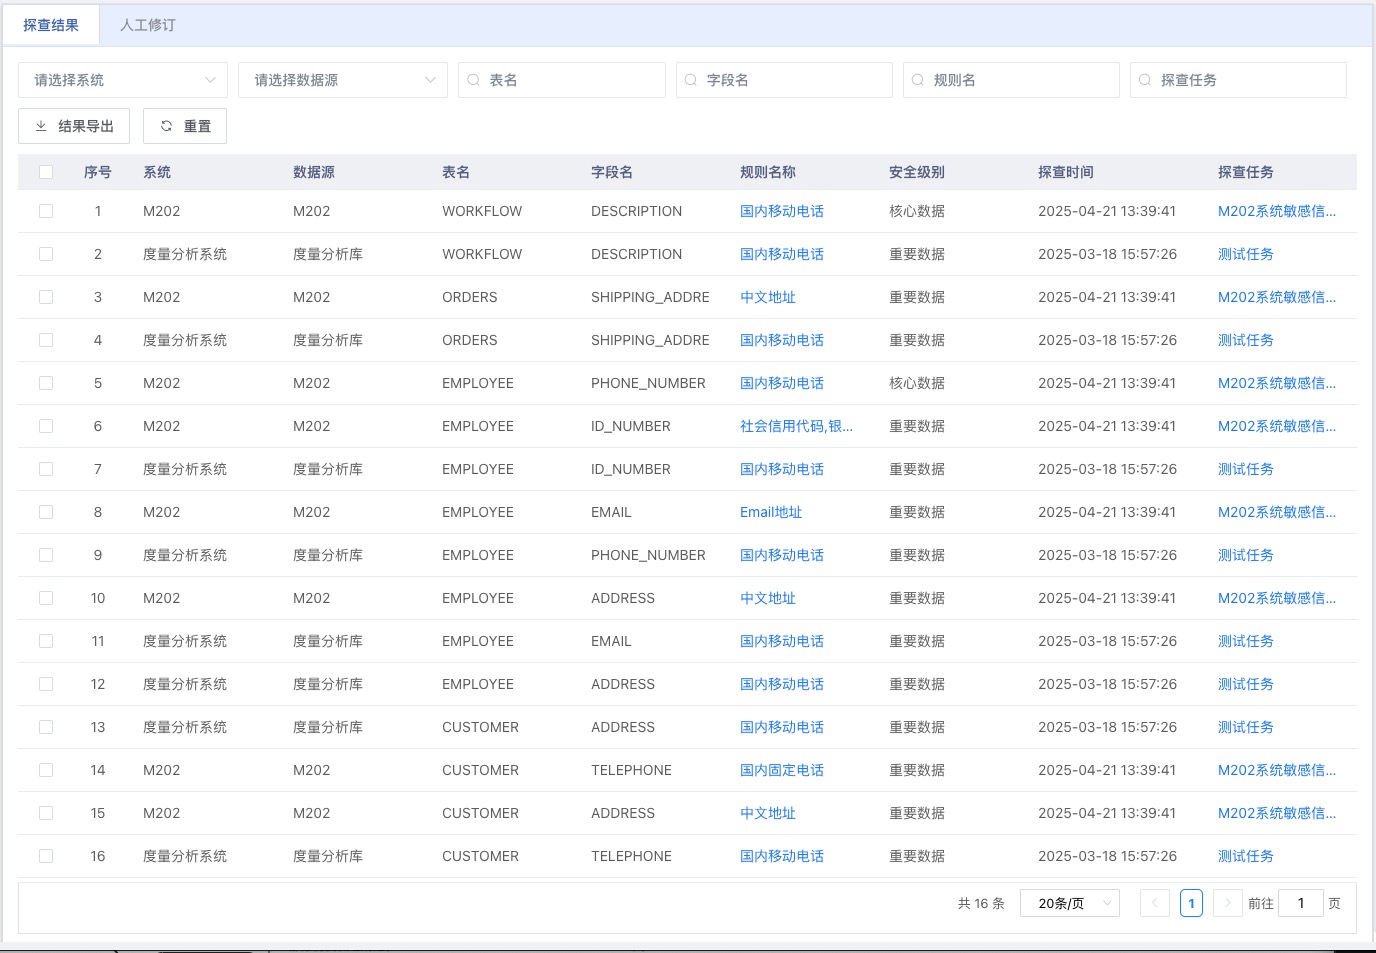The width and height of the screenshot is (1376, 953).
Task: Switch to the 人工修订 tab
Action: 148,25
